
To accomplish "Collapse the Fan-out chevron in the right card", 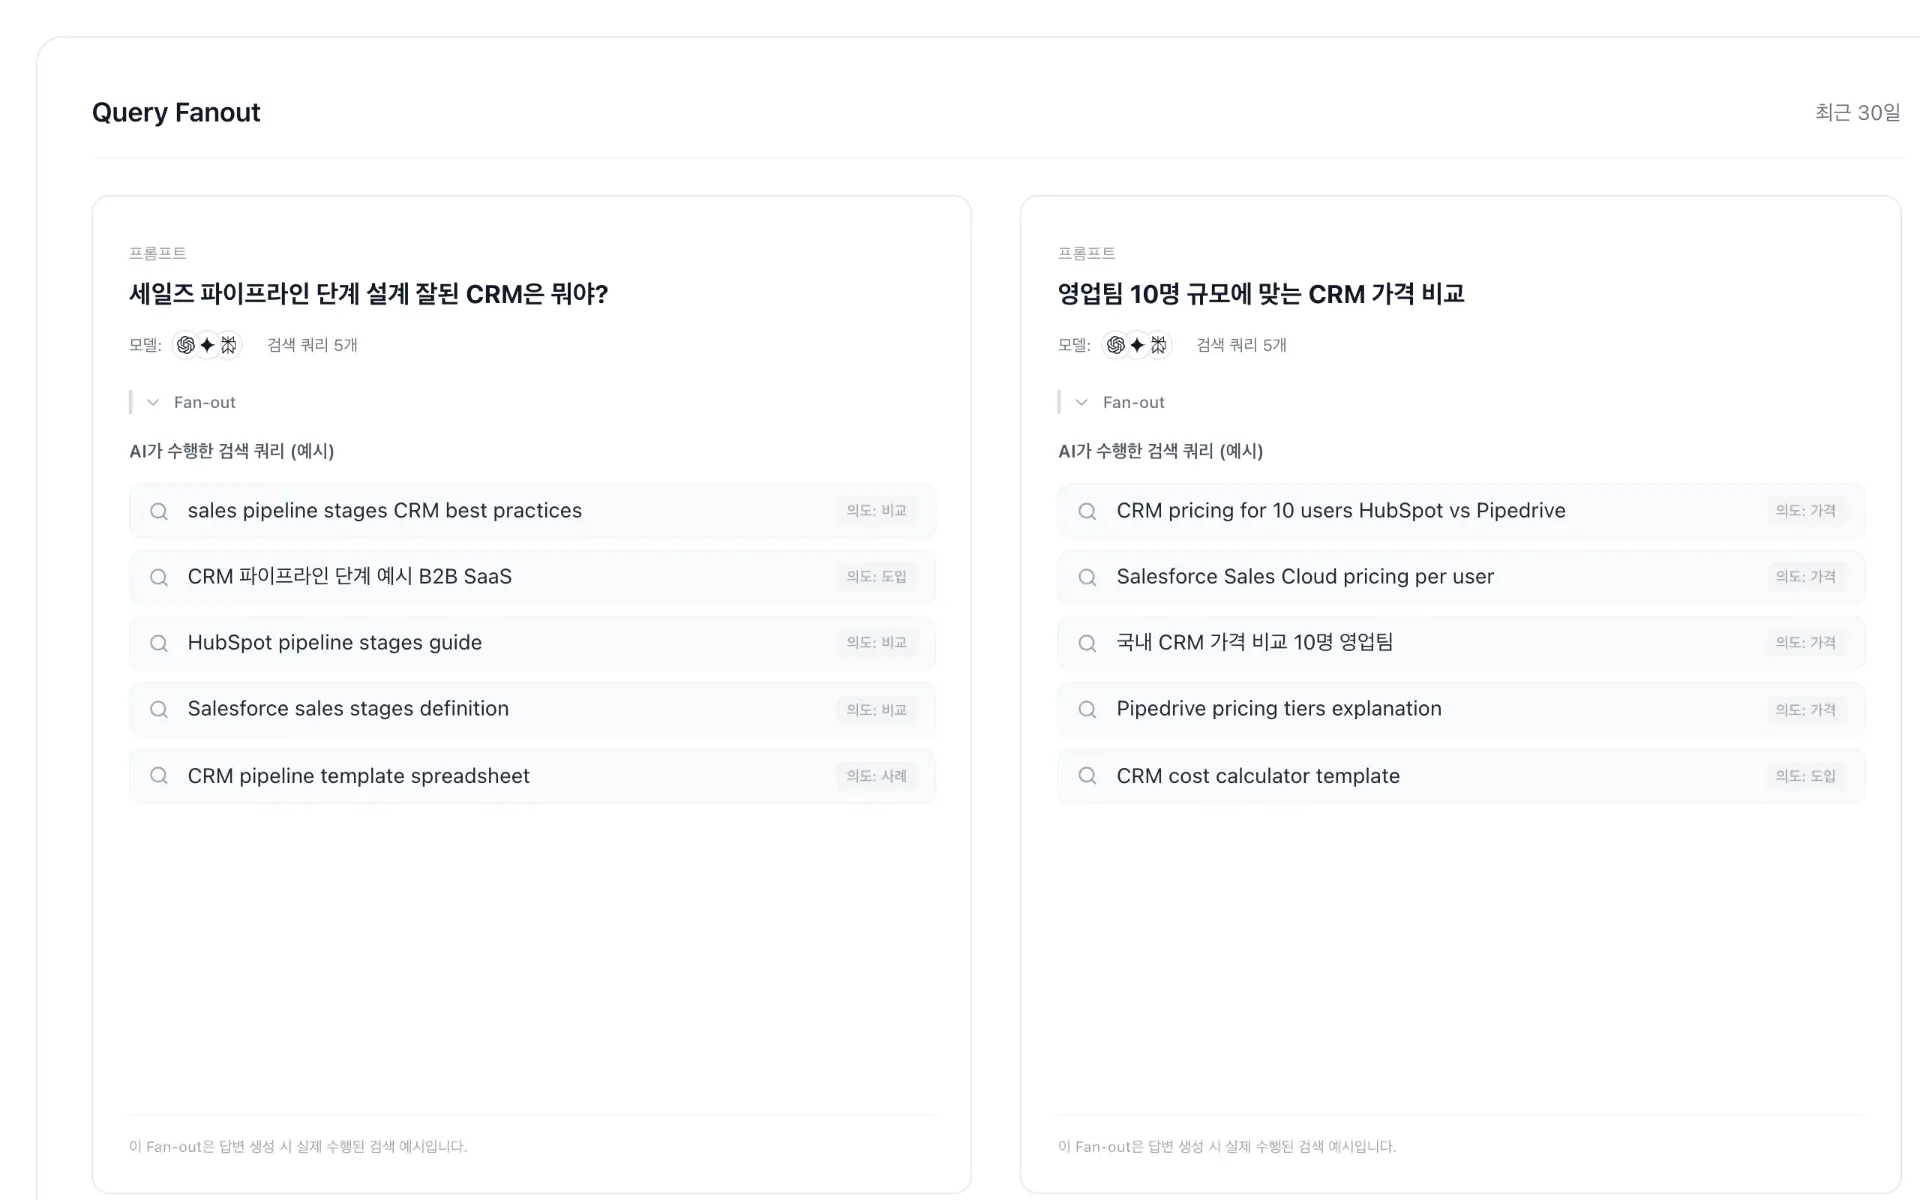I will tap(1082, 403).
